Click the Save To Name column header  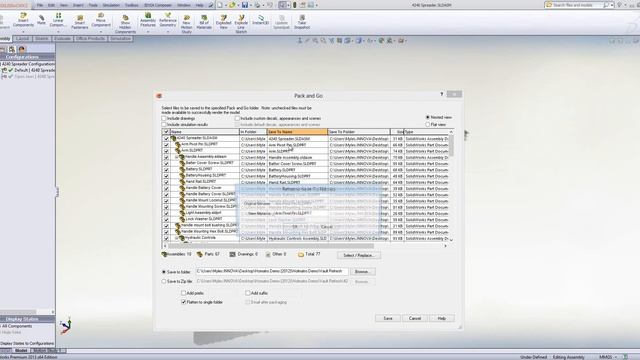(x=297, y=132)
